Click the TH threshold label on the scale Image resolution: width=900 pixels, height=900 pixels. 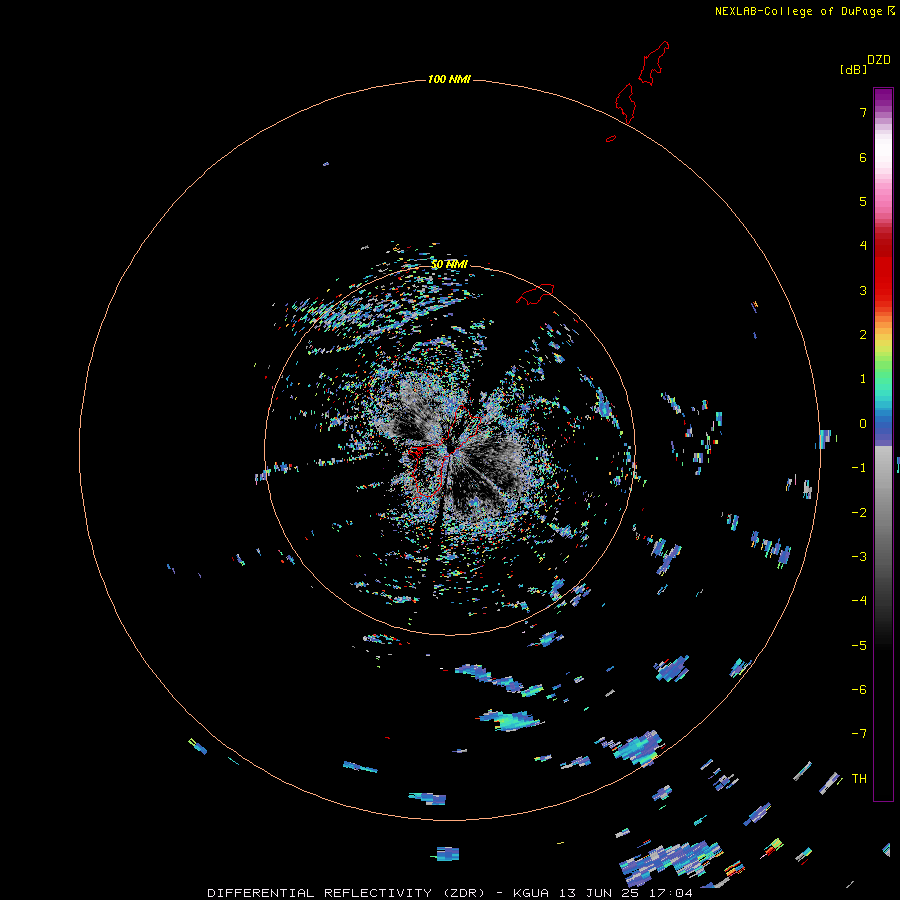click(x=859, y=779)
